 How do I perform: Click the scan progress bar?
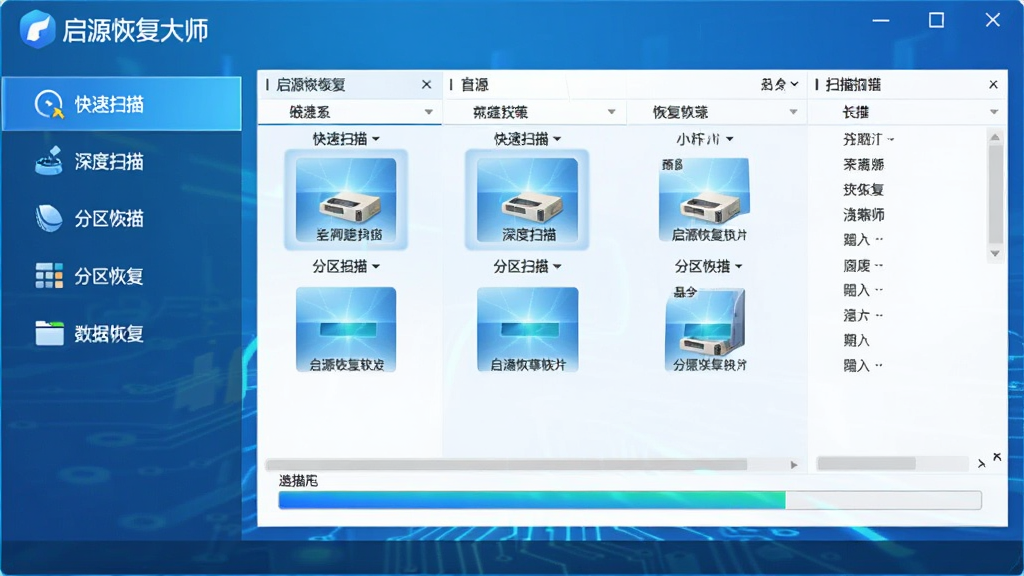[x=630, y=500]
